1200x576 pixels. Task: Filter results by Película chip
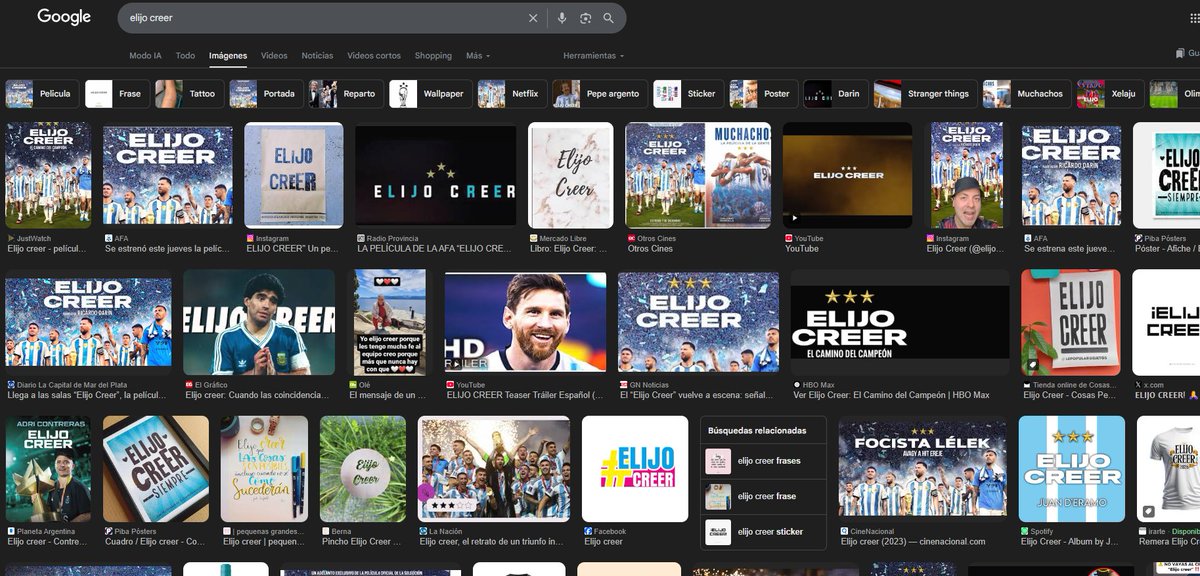41,94
